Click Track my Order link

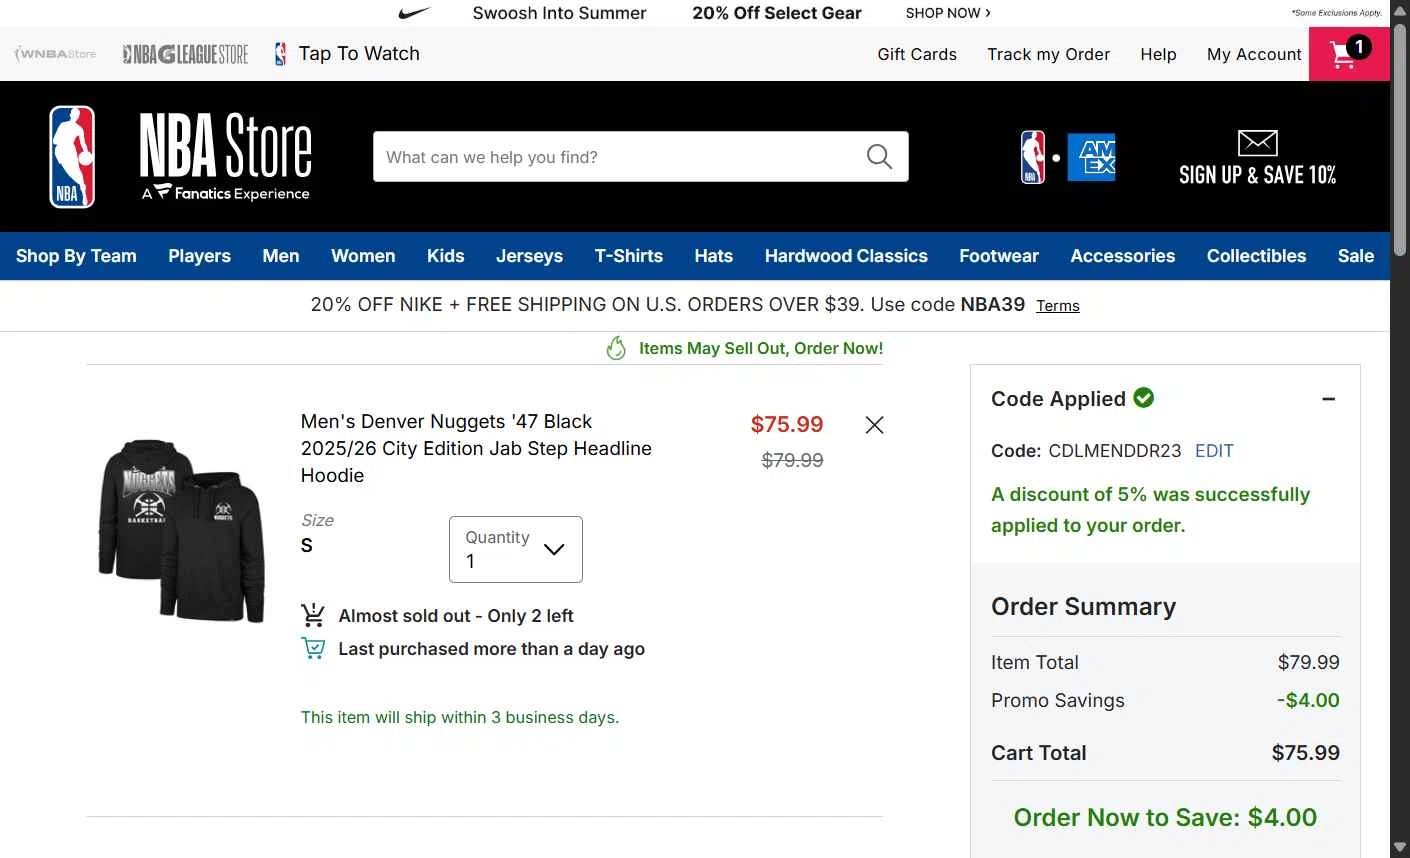pos(1048,54)
